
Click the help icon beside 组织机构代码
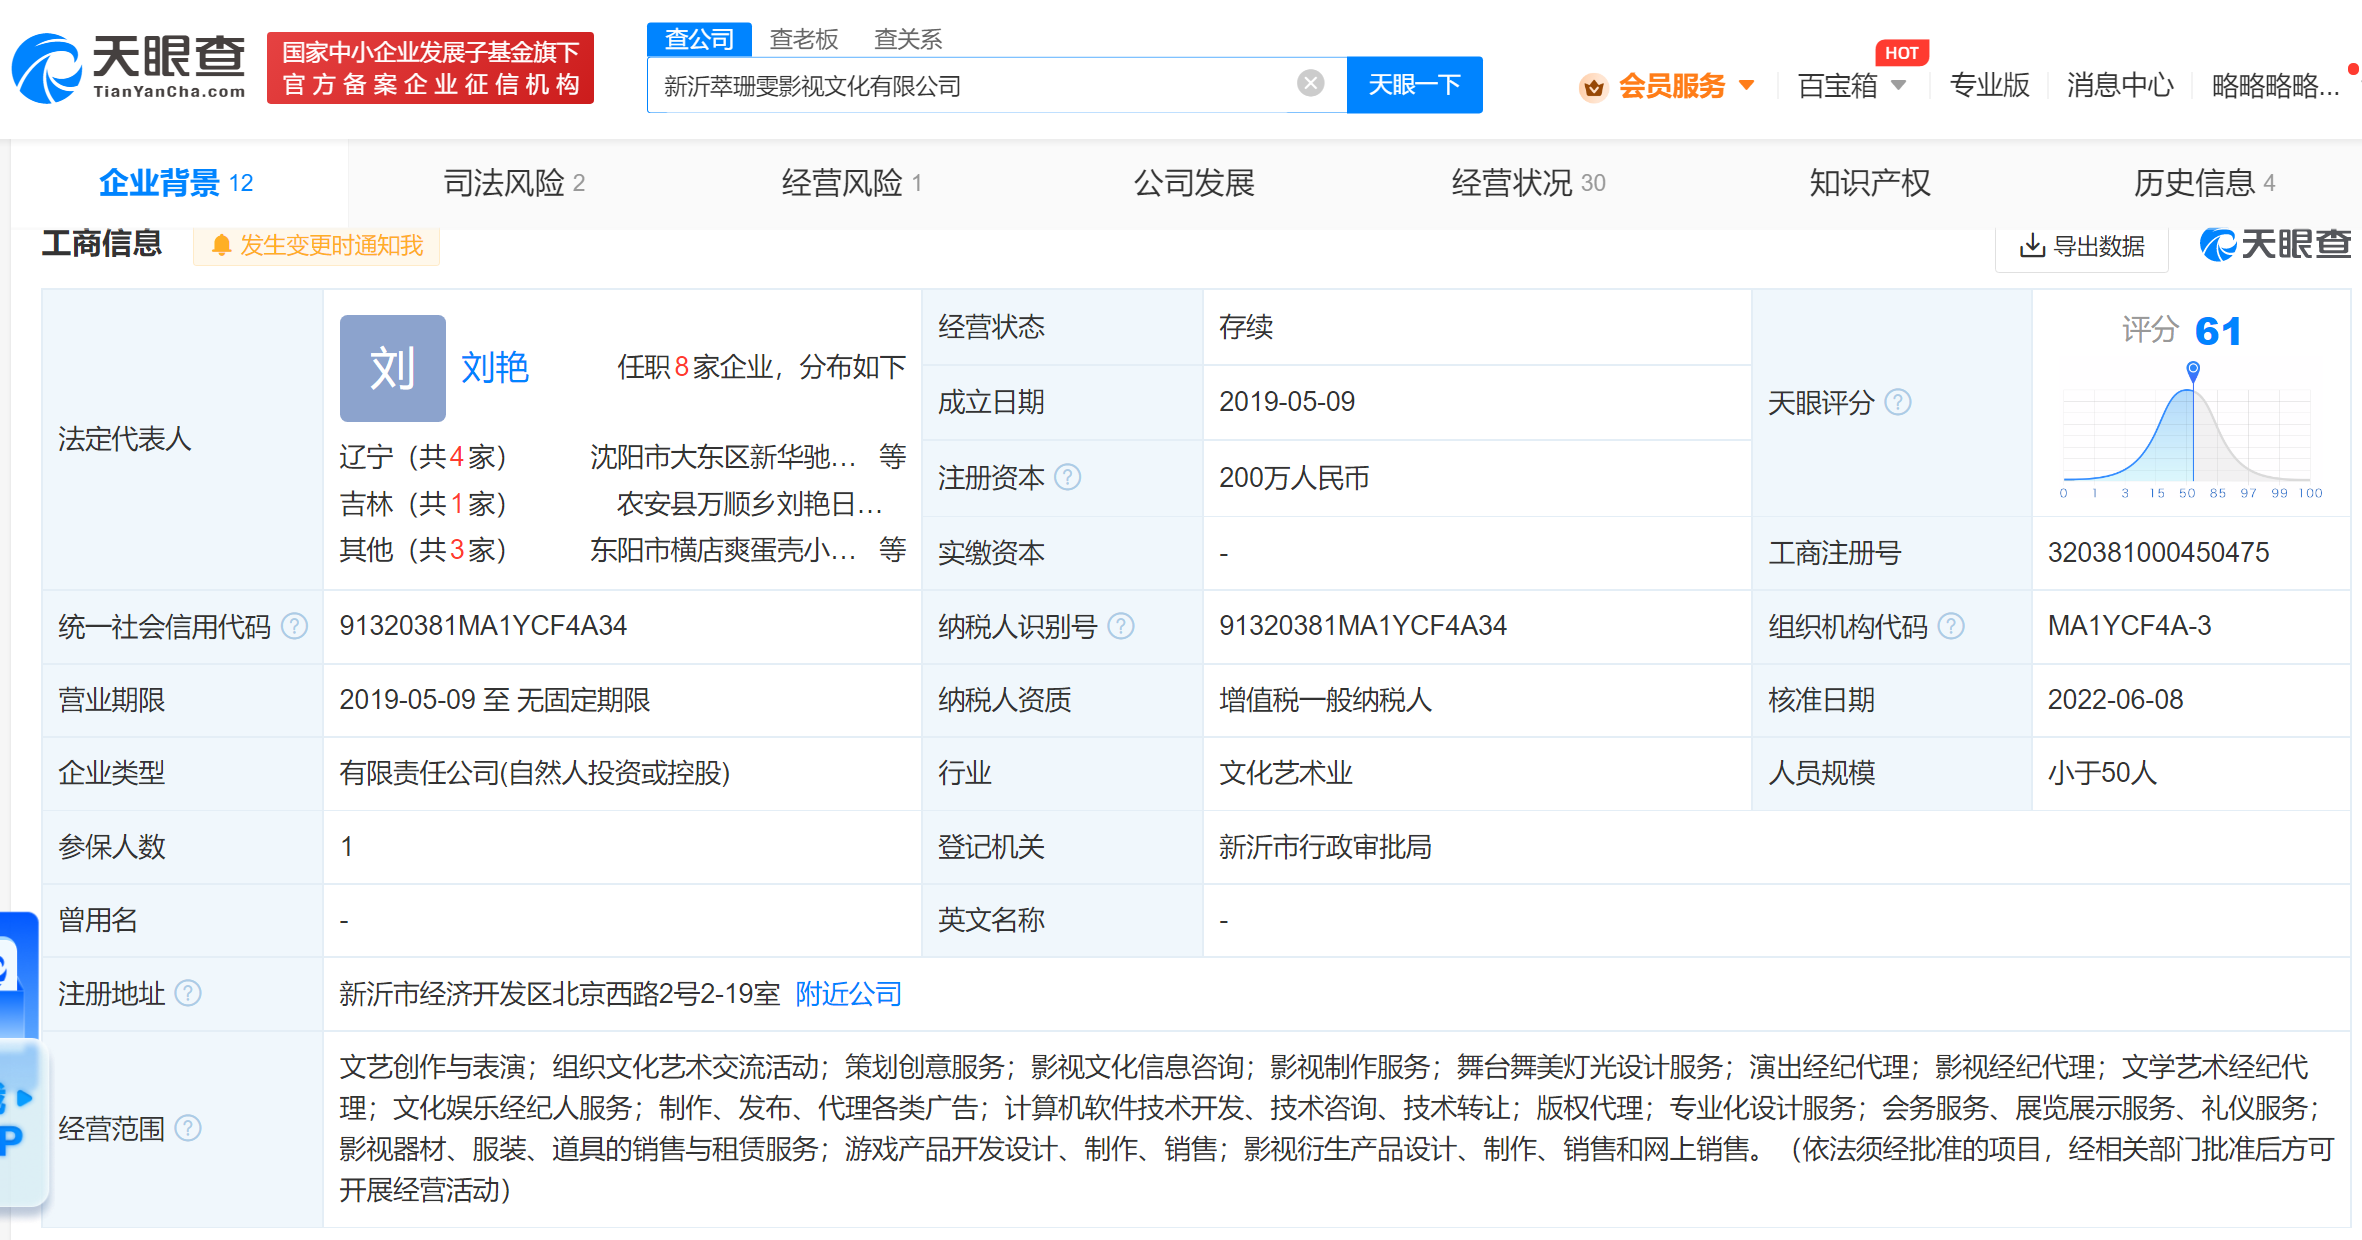1951,626
